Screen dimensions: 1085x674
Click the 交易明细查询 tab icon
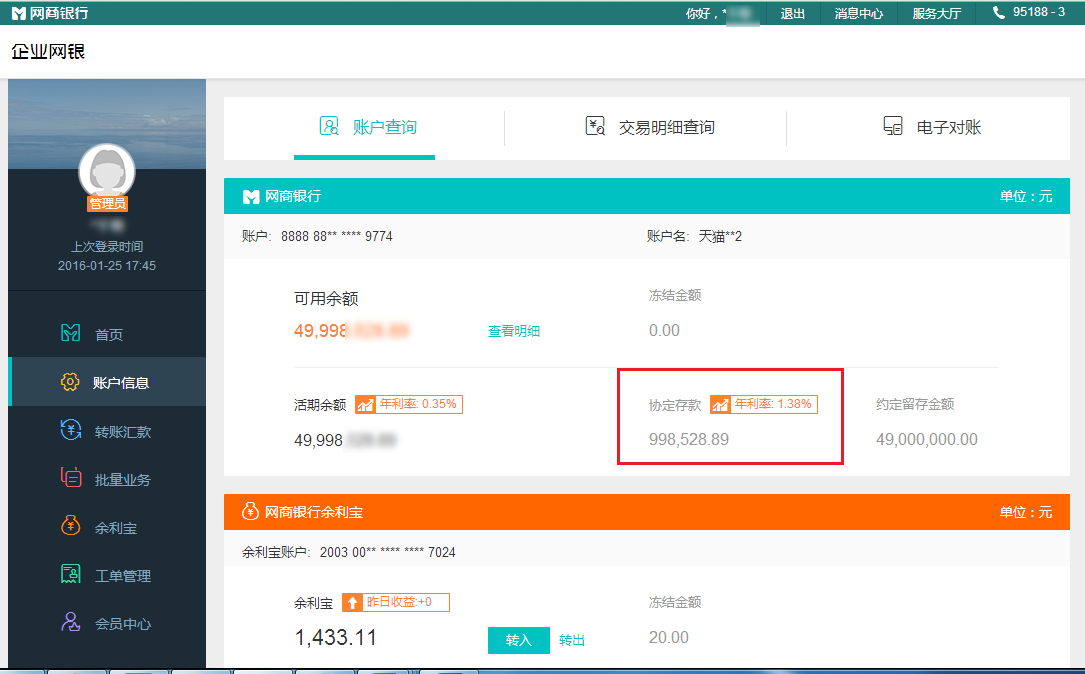[x=595, y=125]
